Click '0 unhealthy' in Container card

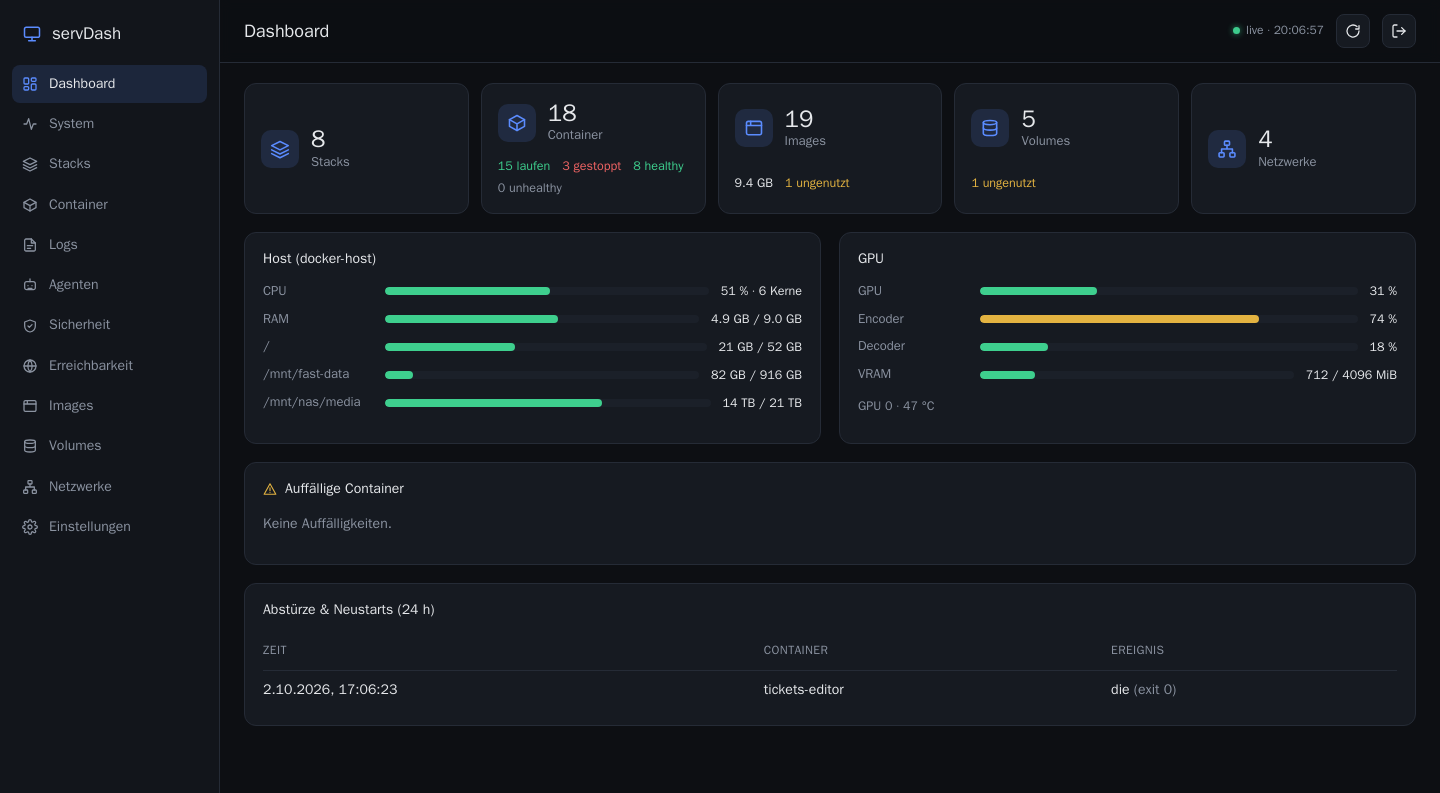(530, 188)
